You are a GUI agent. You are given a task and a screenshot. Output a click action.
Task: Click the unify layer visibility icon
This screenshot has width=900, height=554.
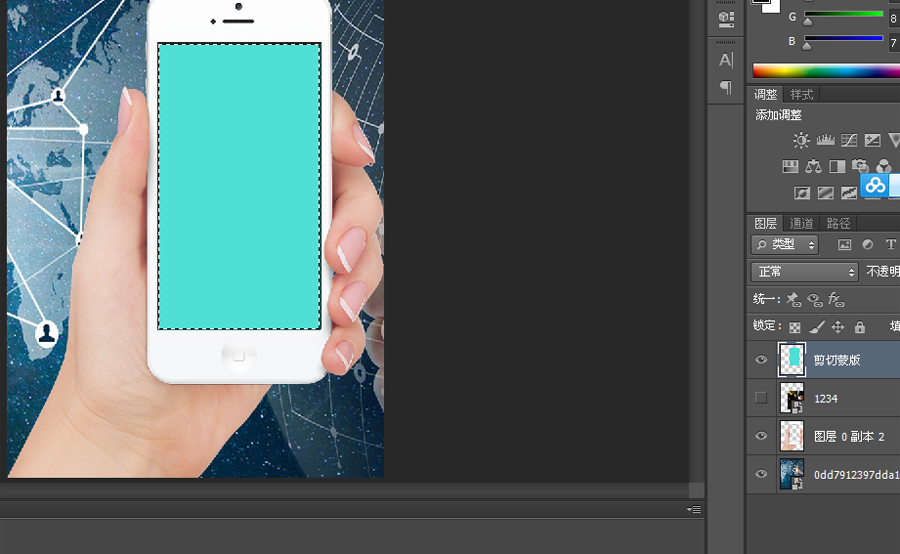tap(814, 299)
